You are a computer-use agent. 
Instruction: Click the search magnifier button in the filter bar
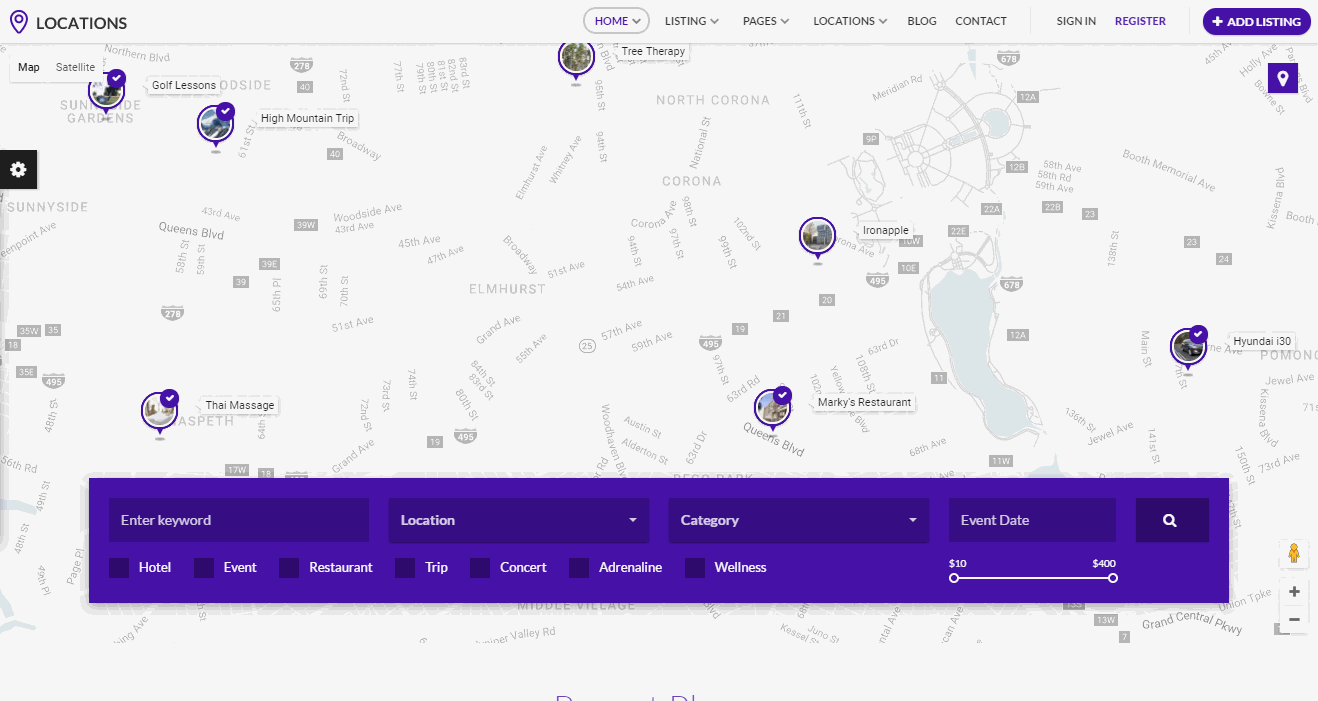pos(1171,519)
